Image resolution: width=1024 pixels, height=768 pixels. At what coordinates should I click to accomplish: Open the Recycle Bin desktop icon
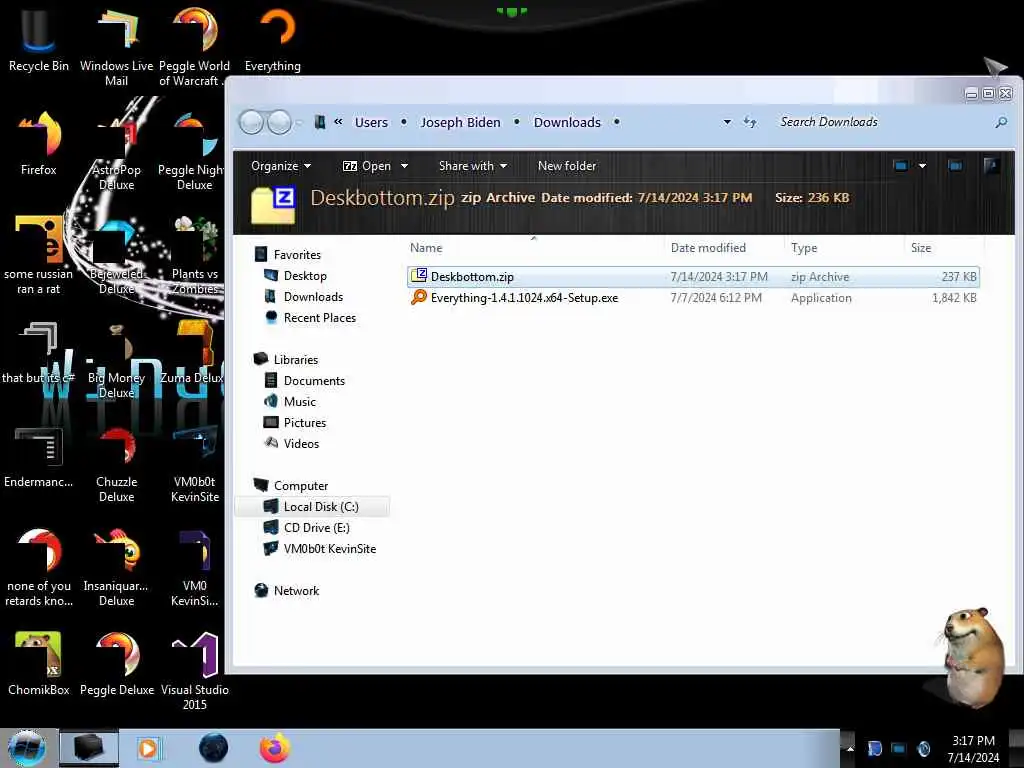pyautogui.click(x=39, y=39)
